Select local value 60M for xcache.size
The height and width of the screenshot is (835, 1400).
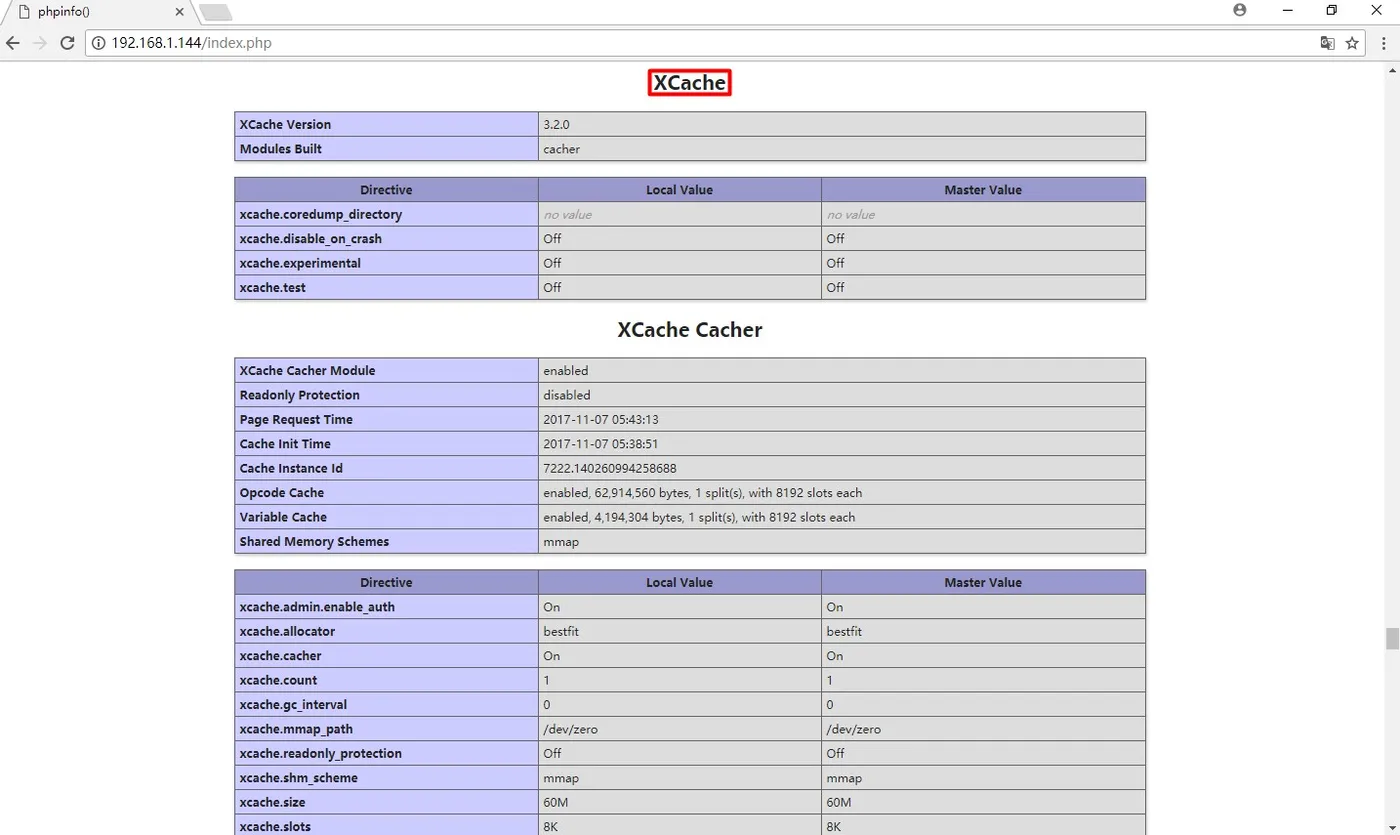point(555,802)
